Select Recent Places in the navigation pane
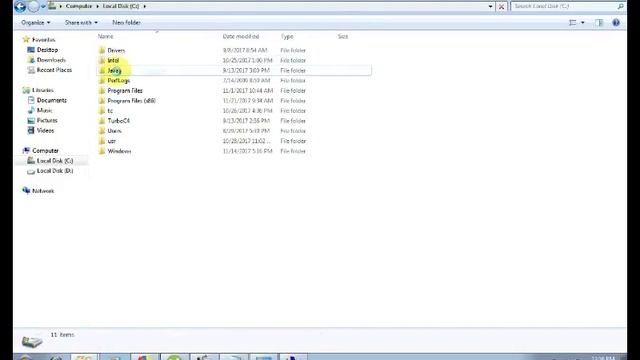This screenshot has width=640, height=360. point(54,70)
